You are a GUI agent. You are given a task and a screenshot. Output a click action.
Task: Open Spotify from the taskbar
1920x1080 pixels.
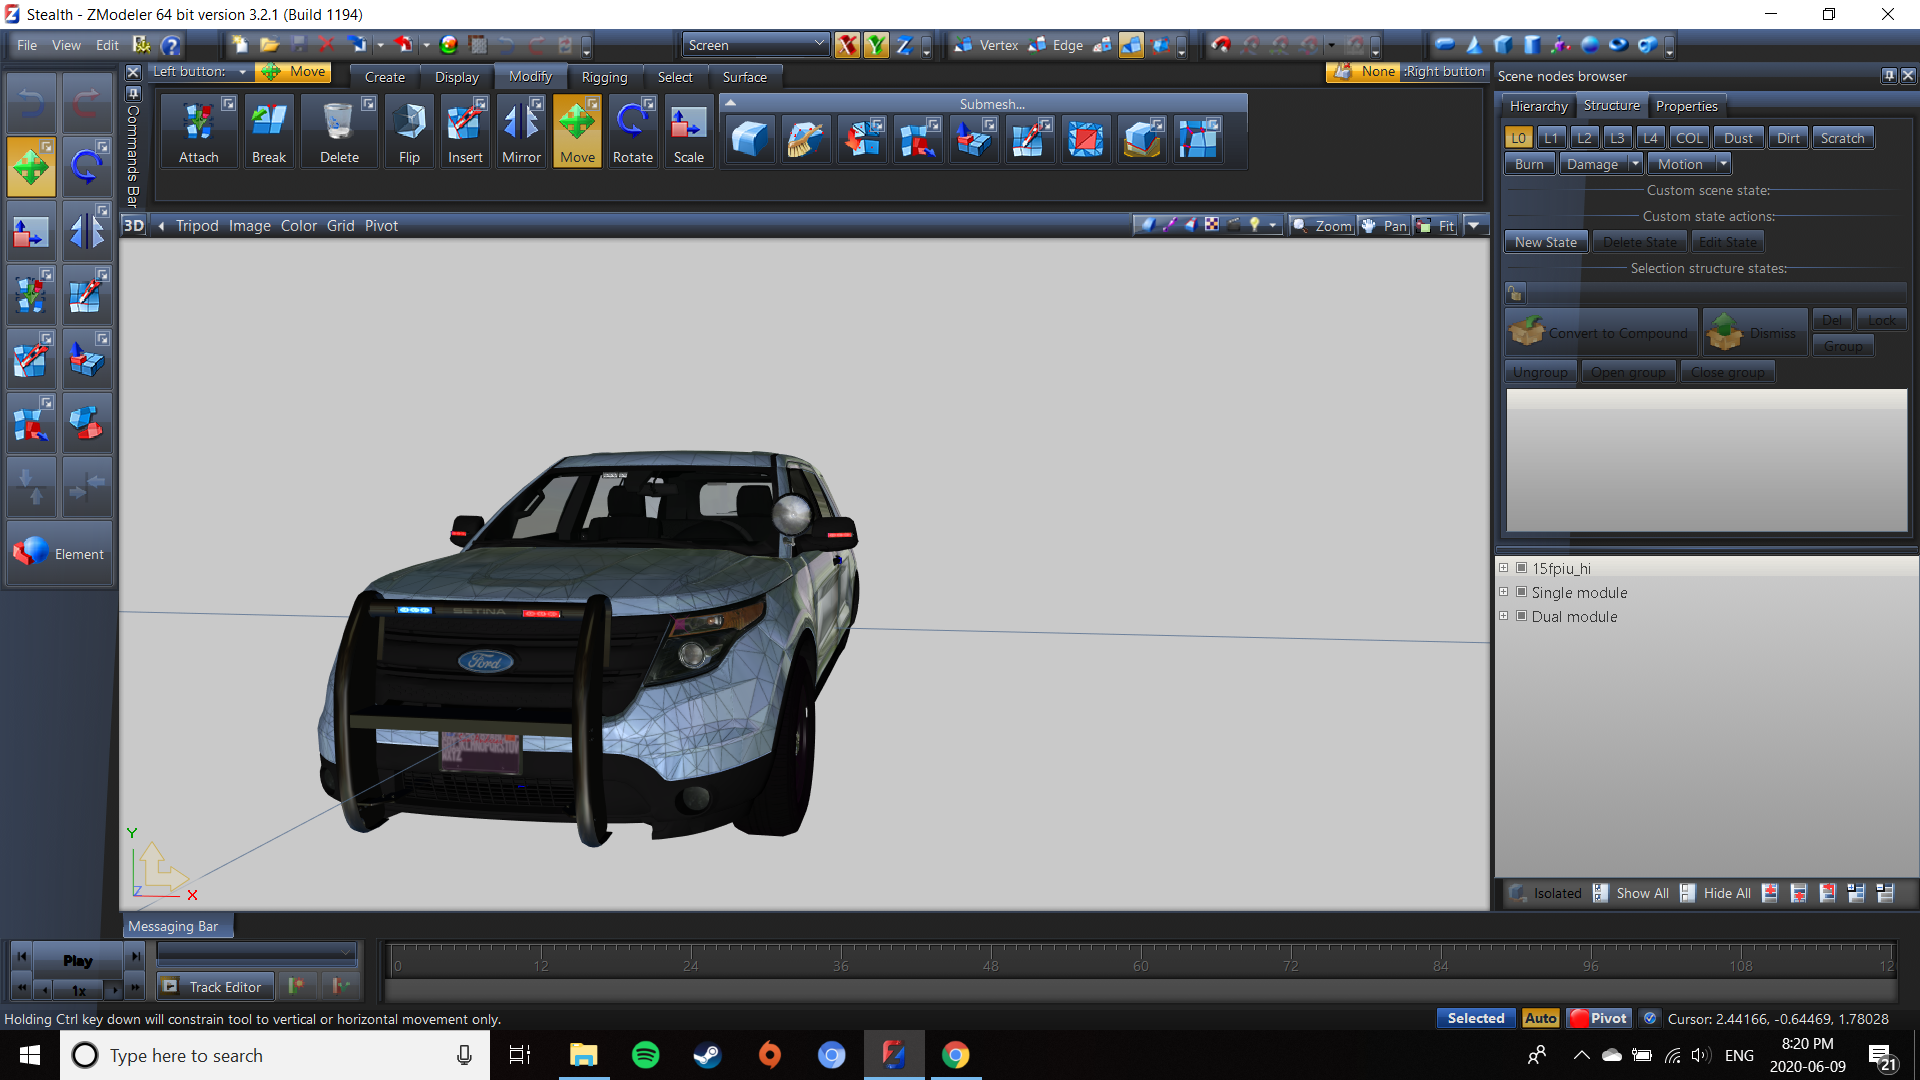click(x=646, y=1055)
